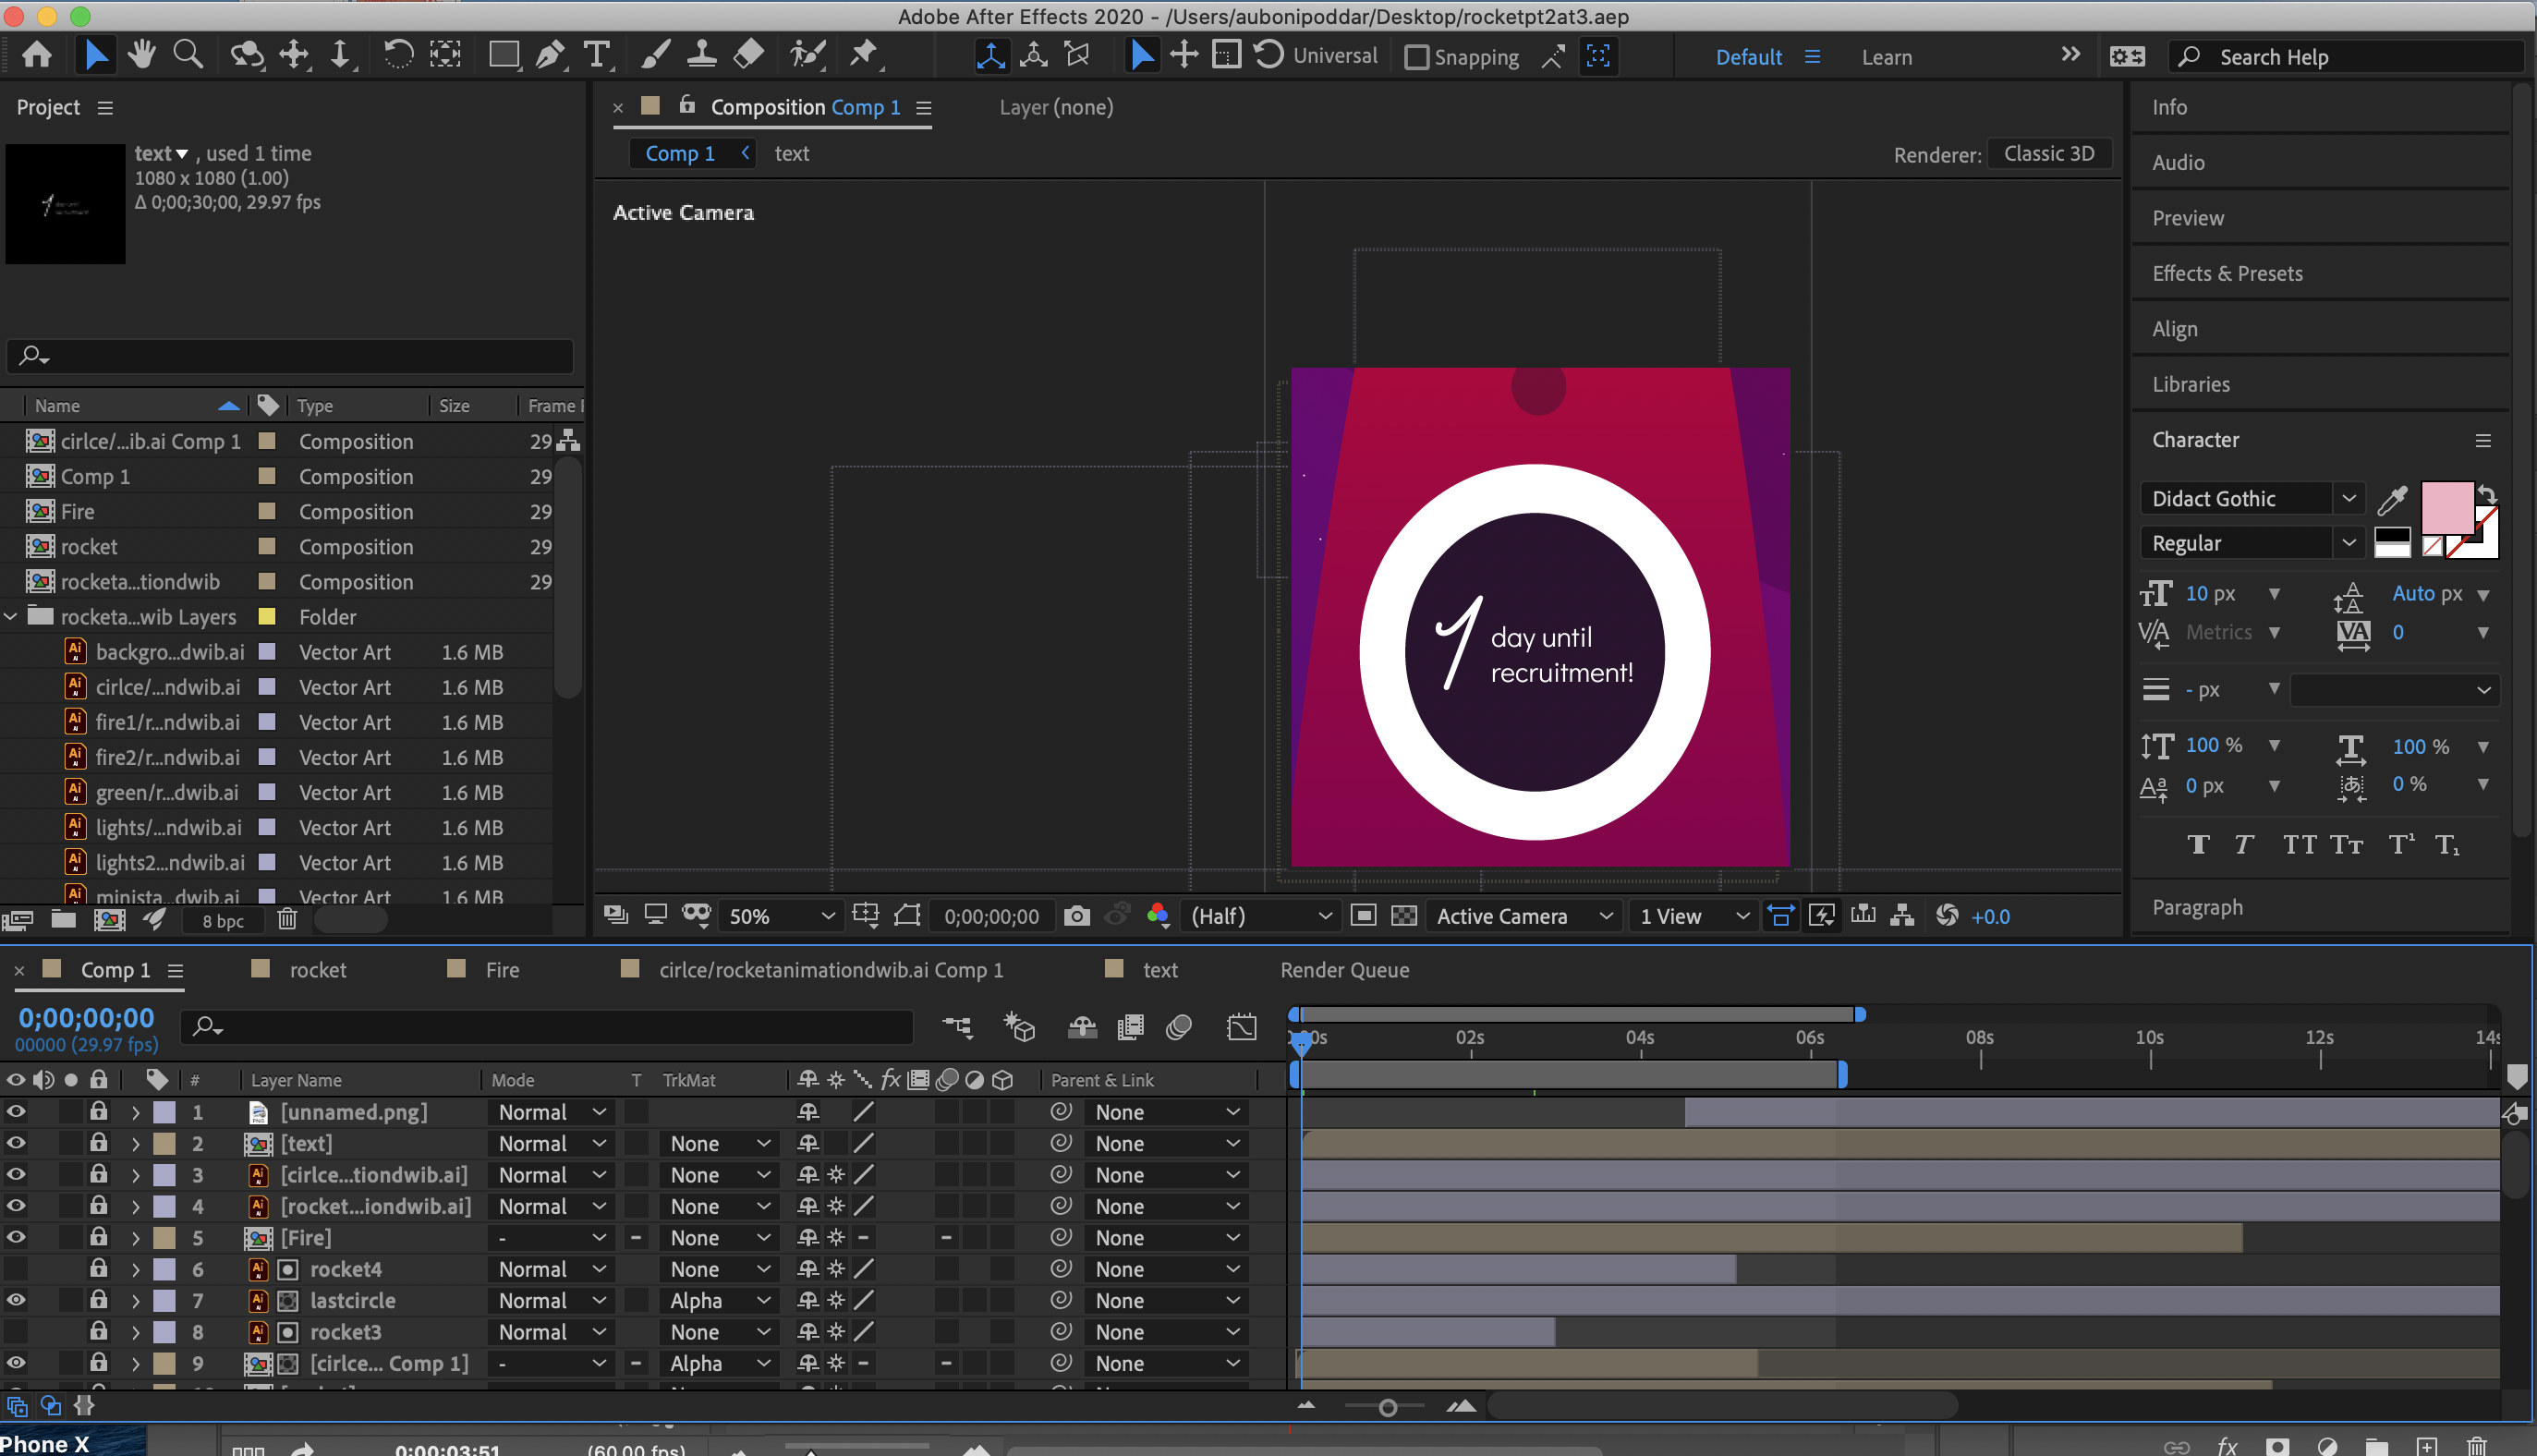Image resolution: width=2537 pixels, height=1456 pixels.
Task: Open the Half resolution dropdown
Action: point(1260,916)
